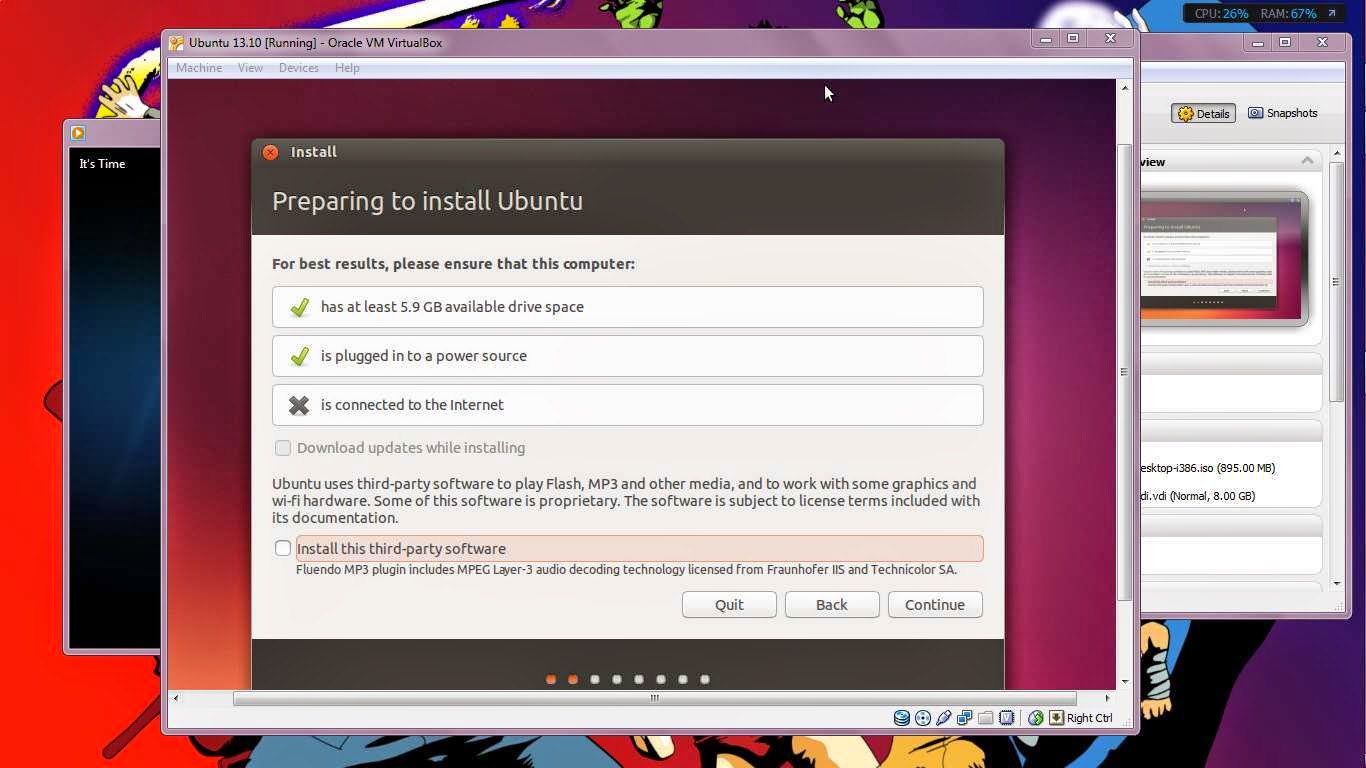Click the VM window horizontal scrollbar thumb
This screenshot has height=768, width=1366.
pos(655,698)
